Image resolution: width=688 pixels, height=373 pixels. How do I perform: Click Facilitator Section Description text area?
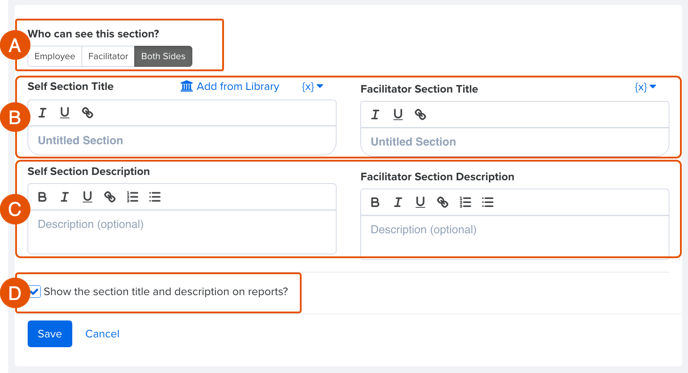tap(515, 236)
